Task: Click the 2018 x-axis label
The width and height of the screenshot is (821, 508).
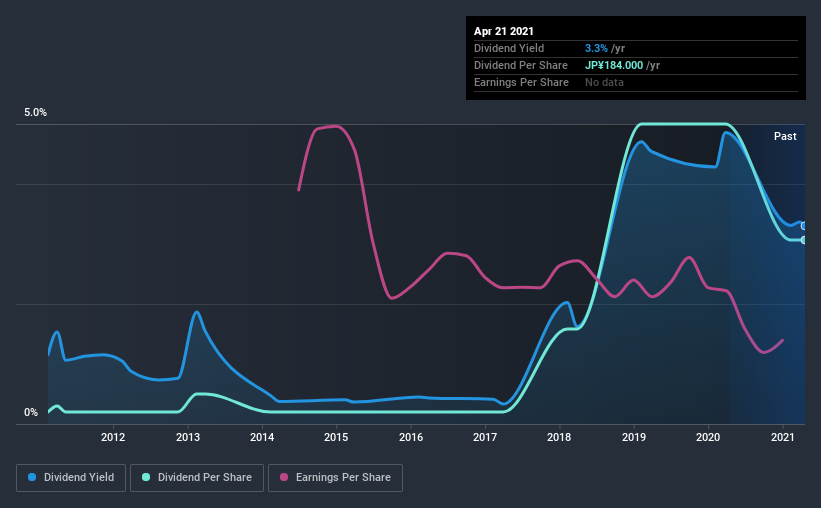Action: click(559, 437)
